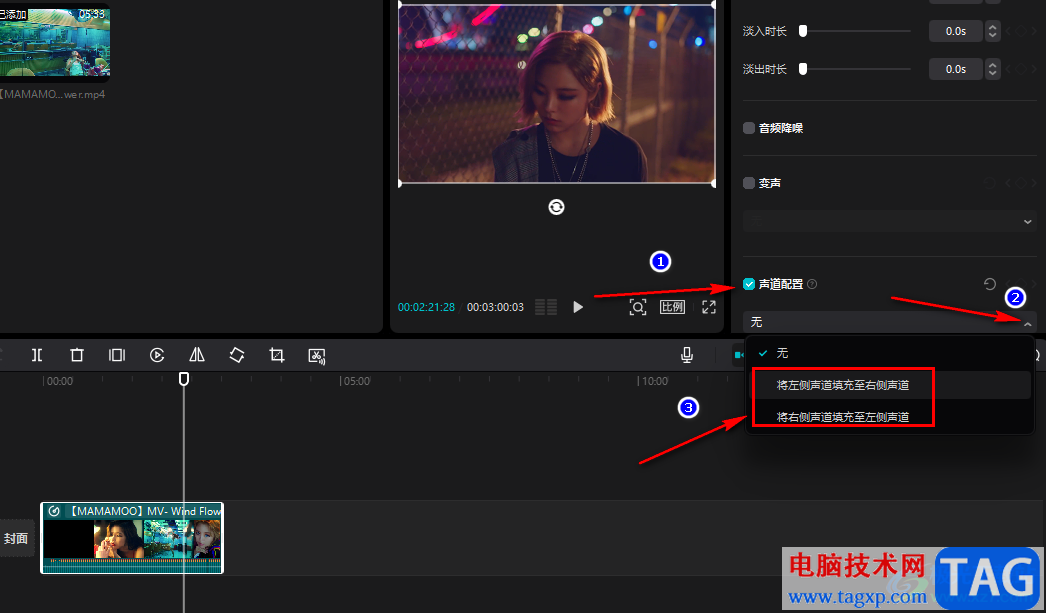The width and height of the screenshot is (1046, 613).
Task: Click the microphone record icon
Action: [686, 355]
